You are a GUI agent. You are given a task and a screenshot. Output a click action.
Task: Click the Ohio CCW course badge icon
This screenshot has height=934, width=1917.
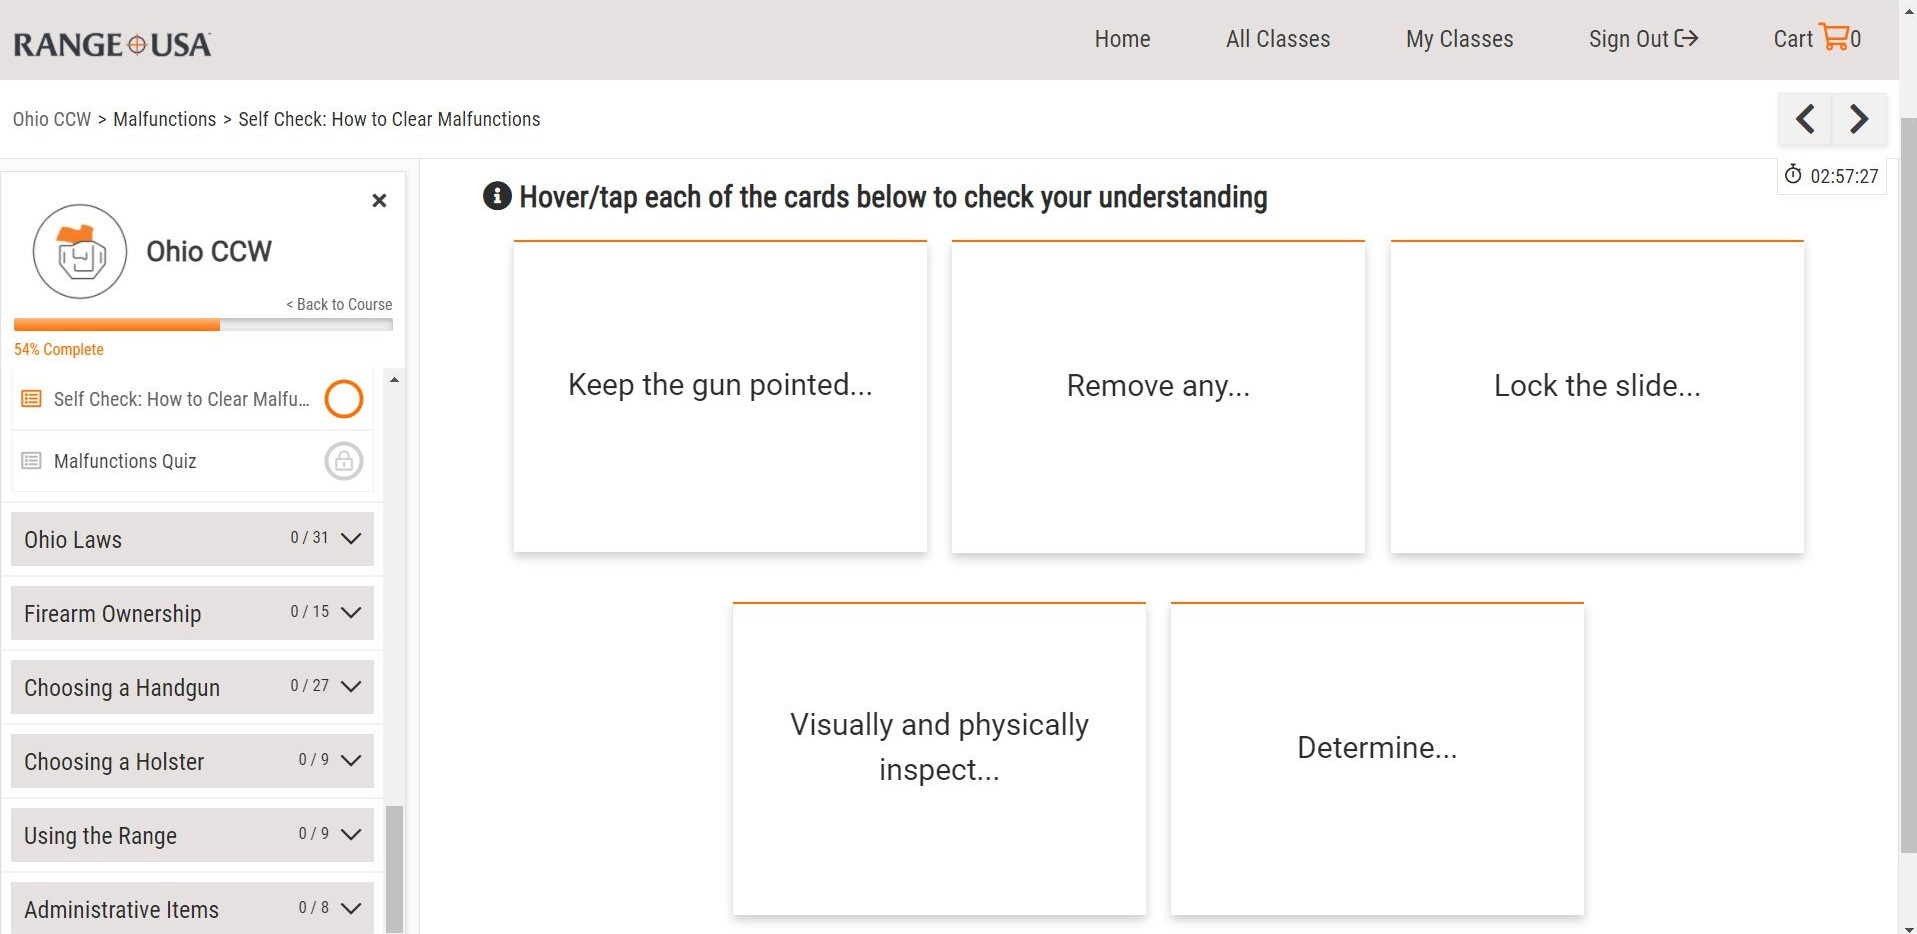[x=80, y=252]
